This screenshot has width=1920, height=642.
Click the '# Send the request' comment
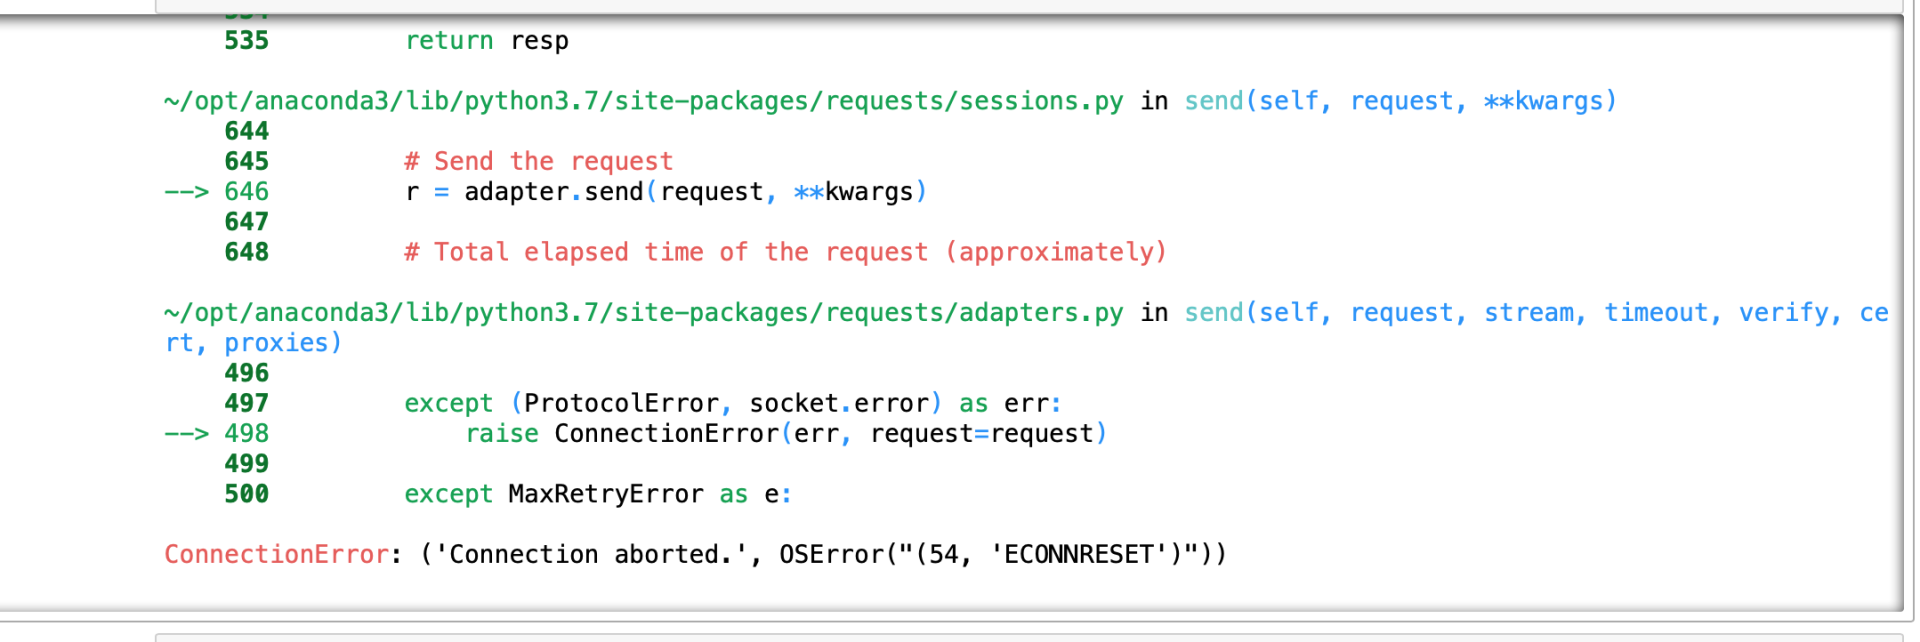(x=539, y=162)
